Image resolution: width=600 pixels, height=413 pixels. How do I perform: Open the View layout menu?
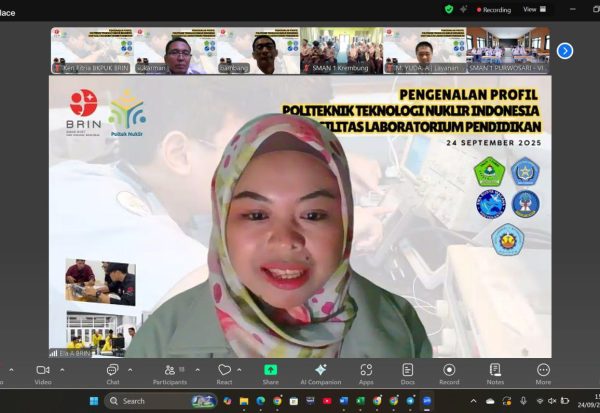pyautogui.click(x=533, y=9)
